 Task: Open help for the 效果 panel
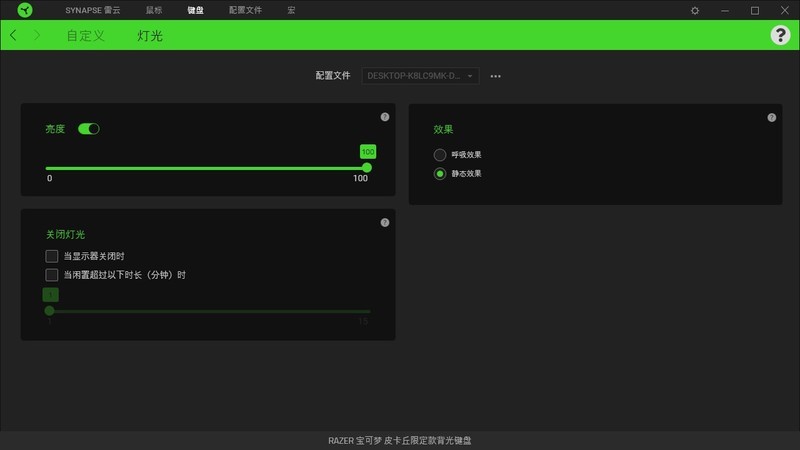tap(771, 117)
